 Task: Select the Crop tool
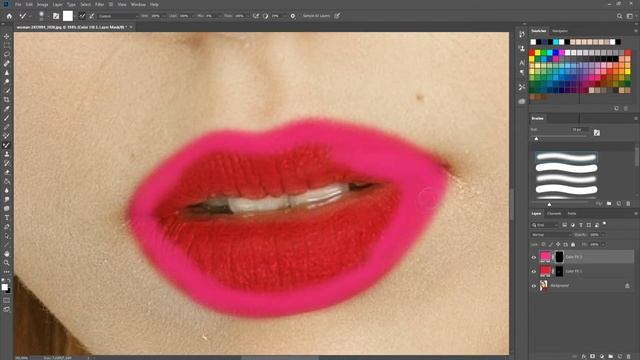pos(7,100)
